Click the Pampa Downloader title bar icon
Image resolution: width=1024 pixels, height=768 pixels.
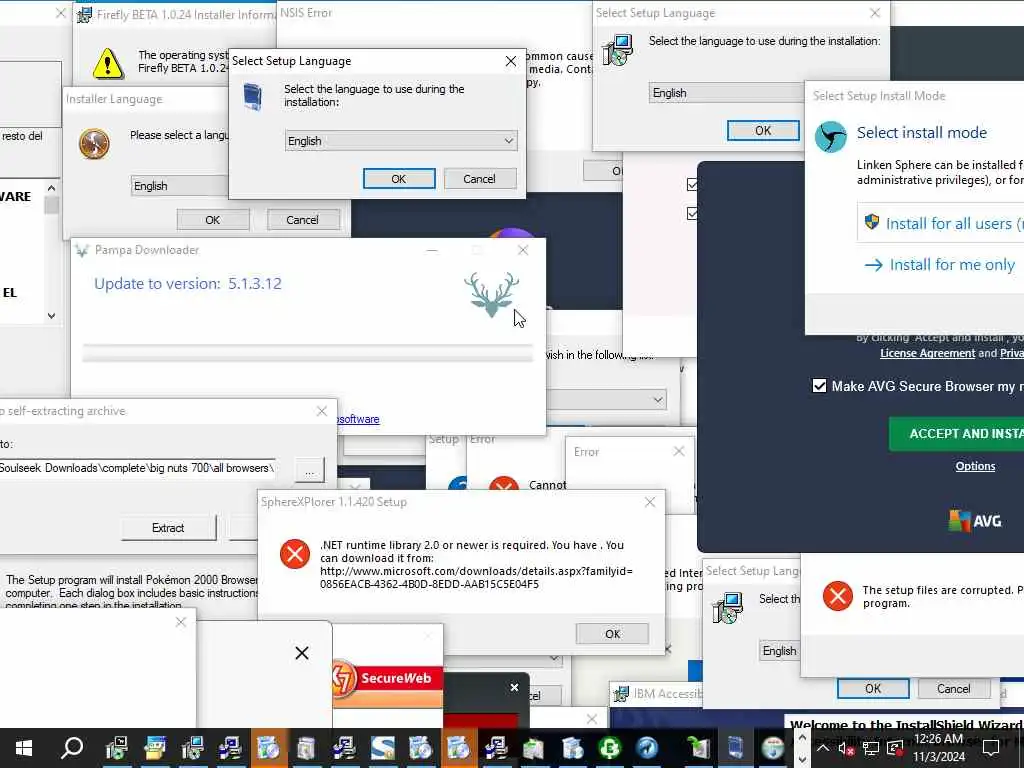coord(82,250)
